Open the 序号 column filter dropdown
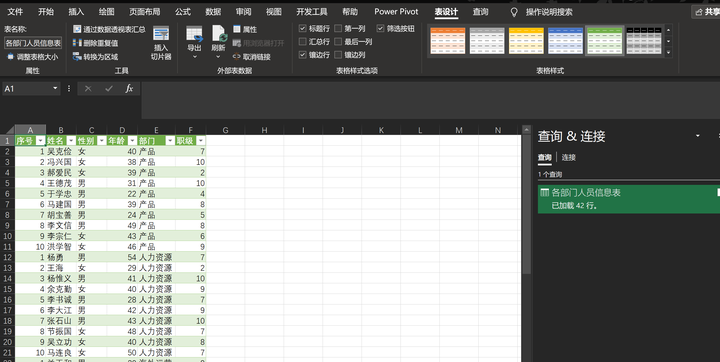Screen dimensions: 720x362 [x=40, y=141]
